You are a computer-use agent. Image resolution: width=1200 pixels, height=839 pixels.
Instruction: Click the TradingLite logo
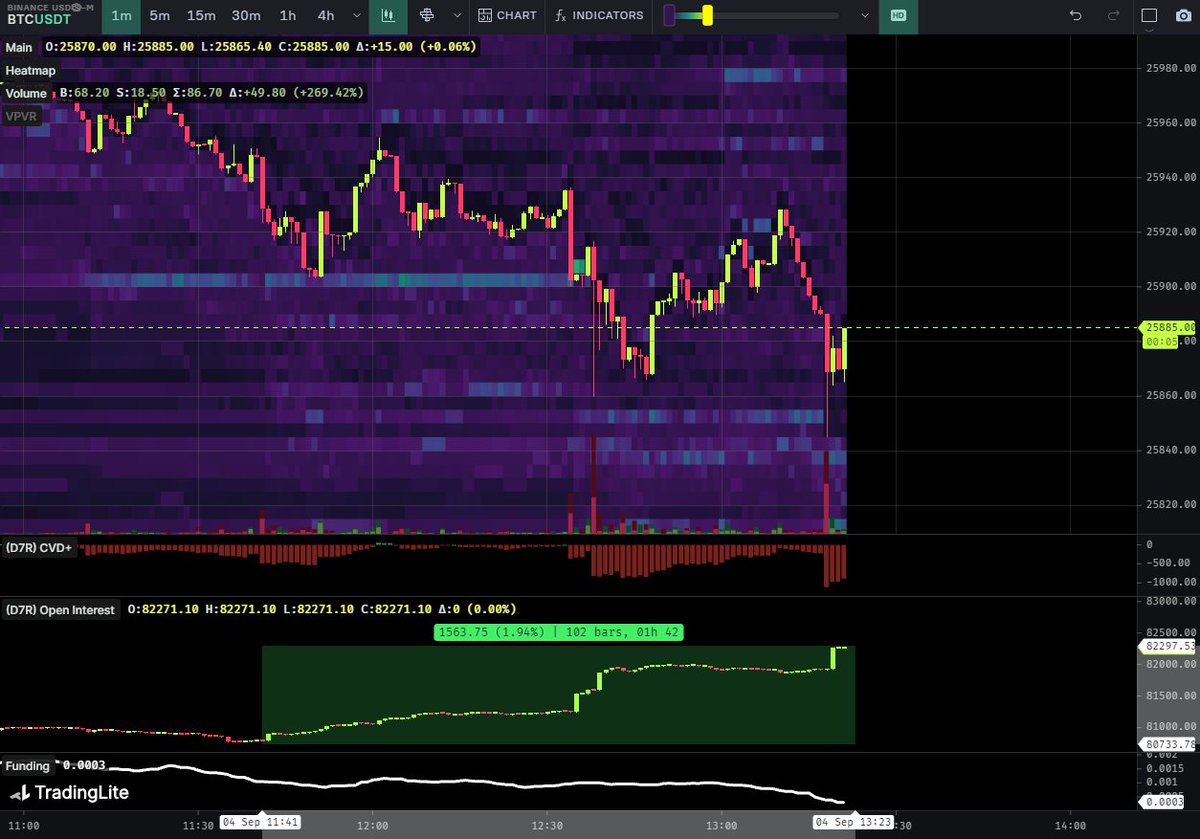pyautogui.click(x=69, y=794)
